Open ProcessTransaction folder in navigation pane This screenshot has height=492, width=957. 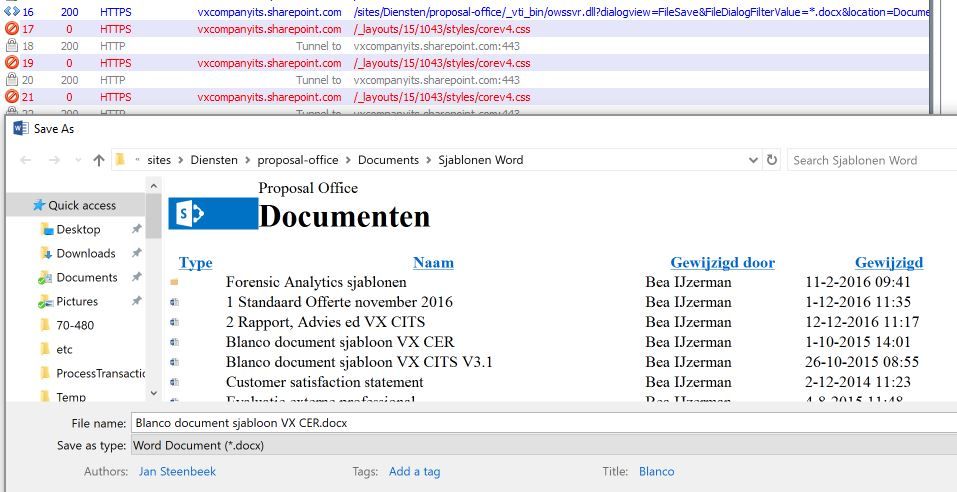point(101,374)
